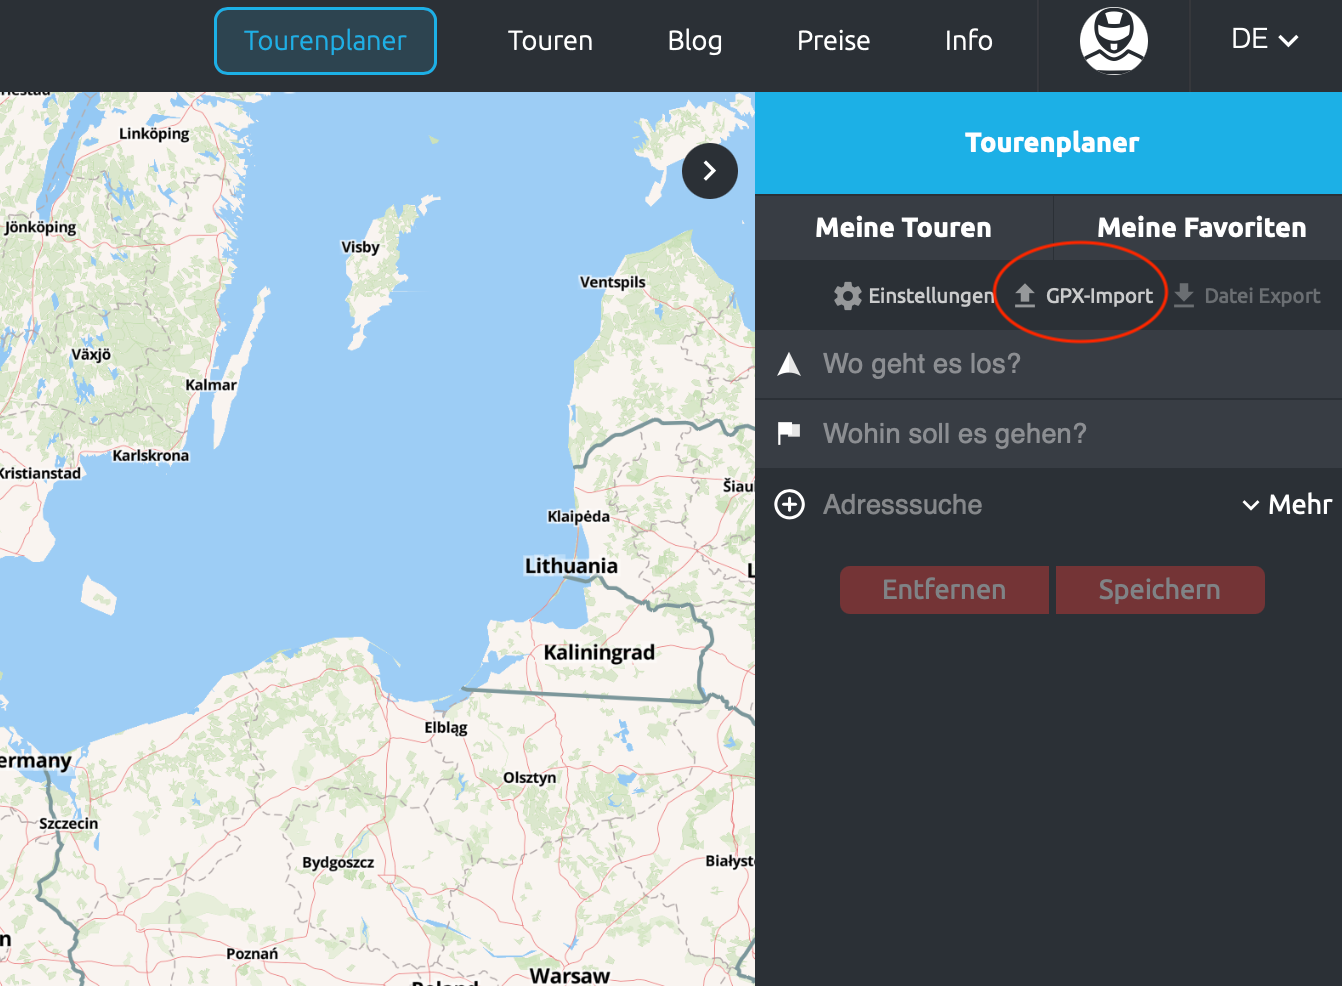Viewport: 1342px width, 986px height.
Task: Click the destination flag icon
Action: pyautogui.click(x=789, y=433)
